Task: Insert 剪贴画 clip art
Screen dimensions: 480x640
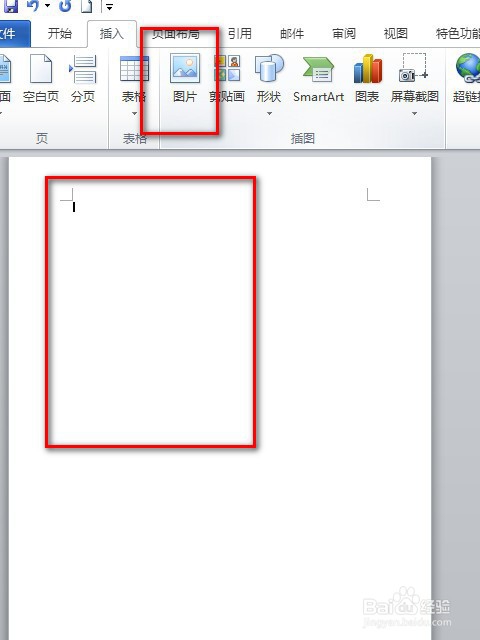Action: 227,80
